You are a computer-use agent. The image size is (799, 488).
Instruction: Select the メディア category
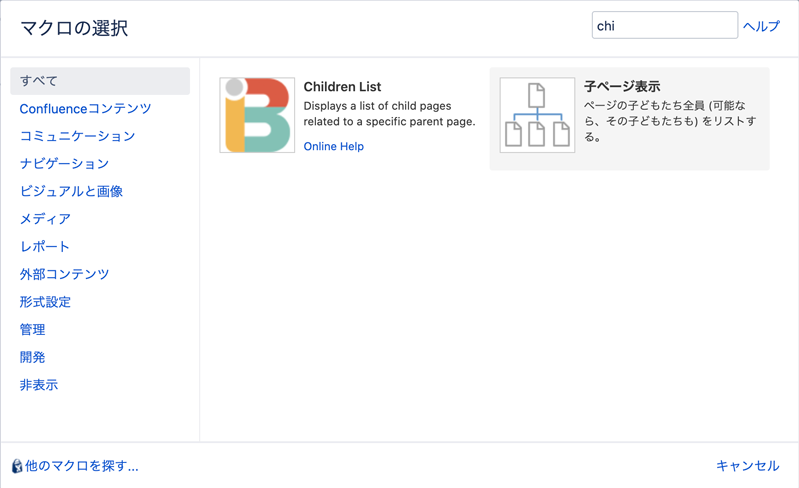(45, 219)
